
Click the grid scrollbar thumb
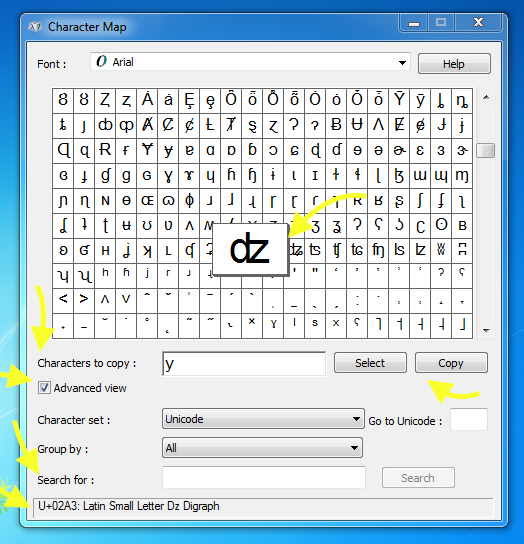click(x=485, y=151)
